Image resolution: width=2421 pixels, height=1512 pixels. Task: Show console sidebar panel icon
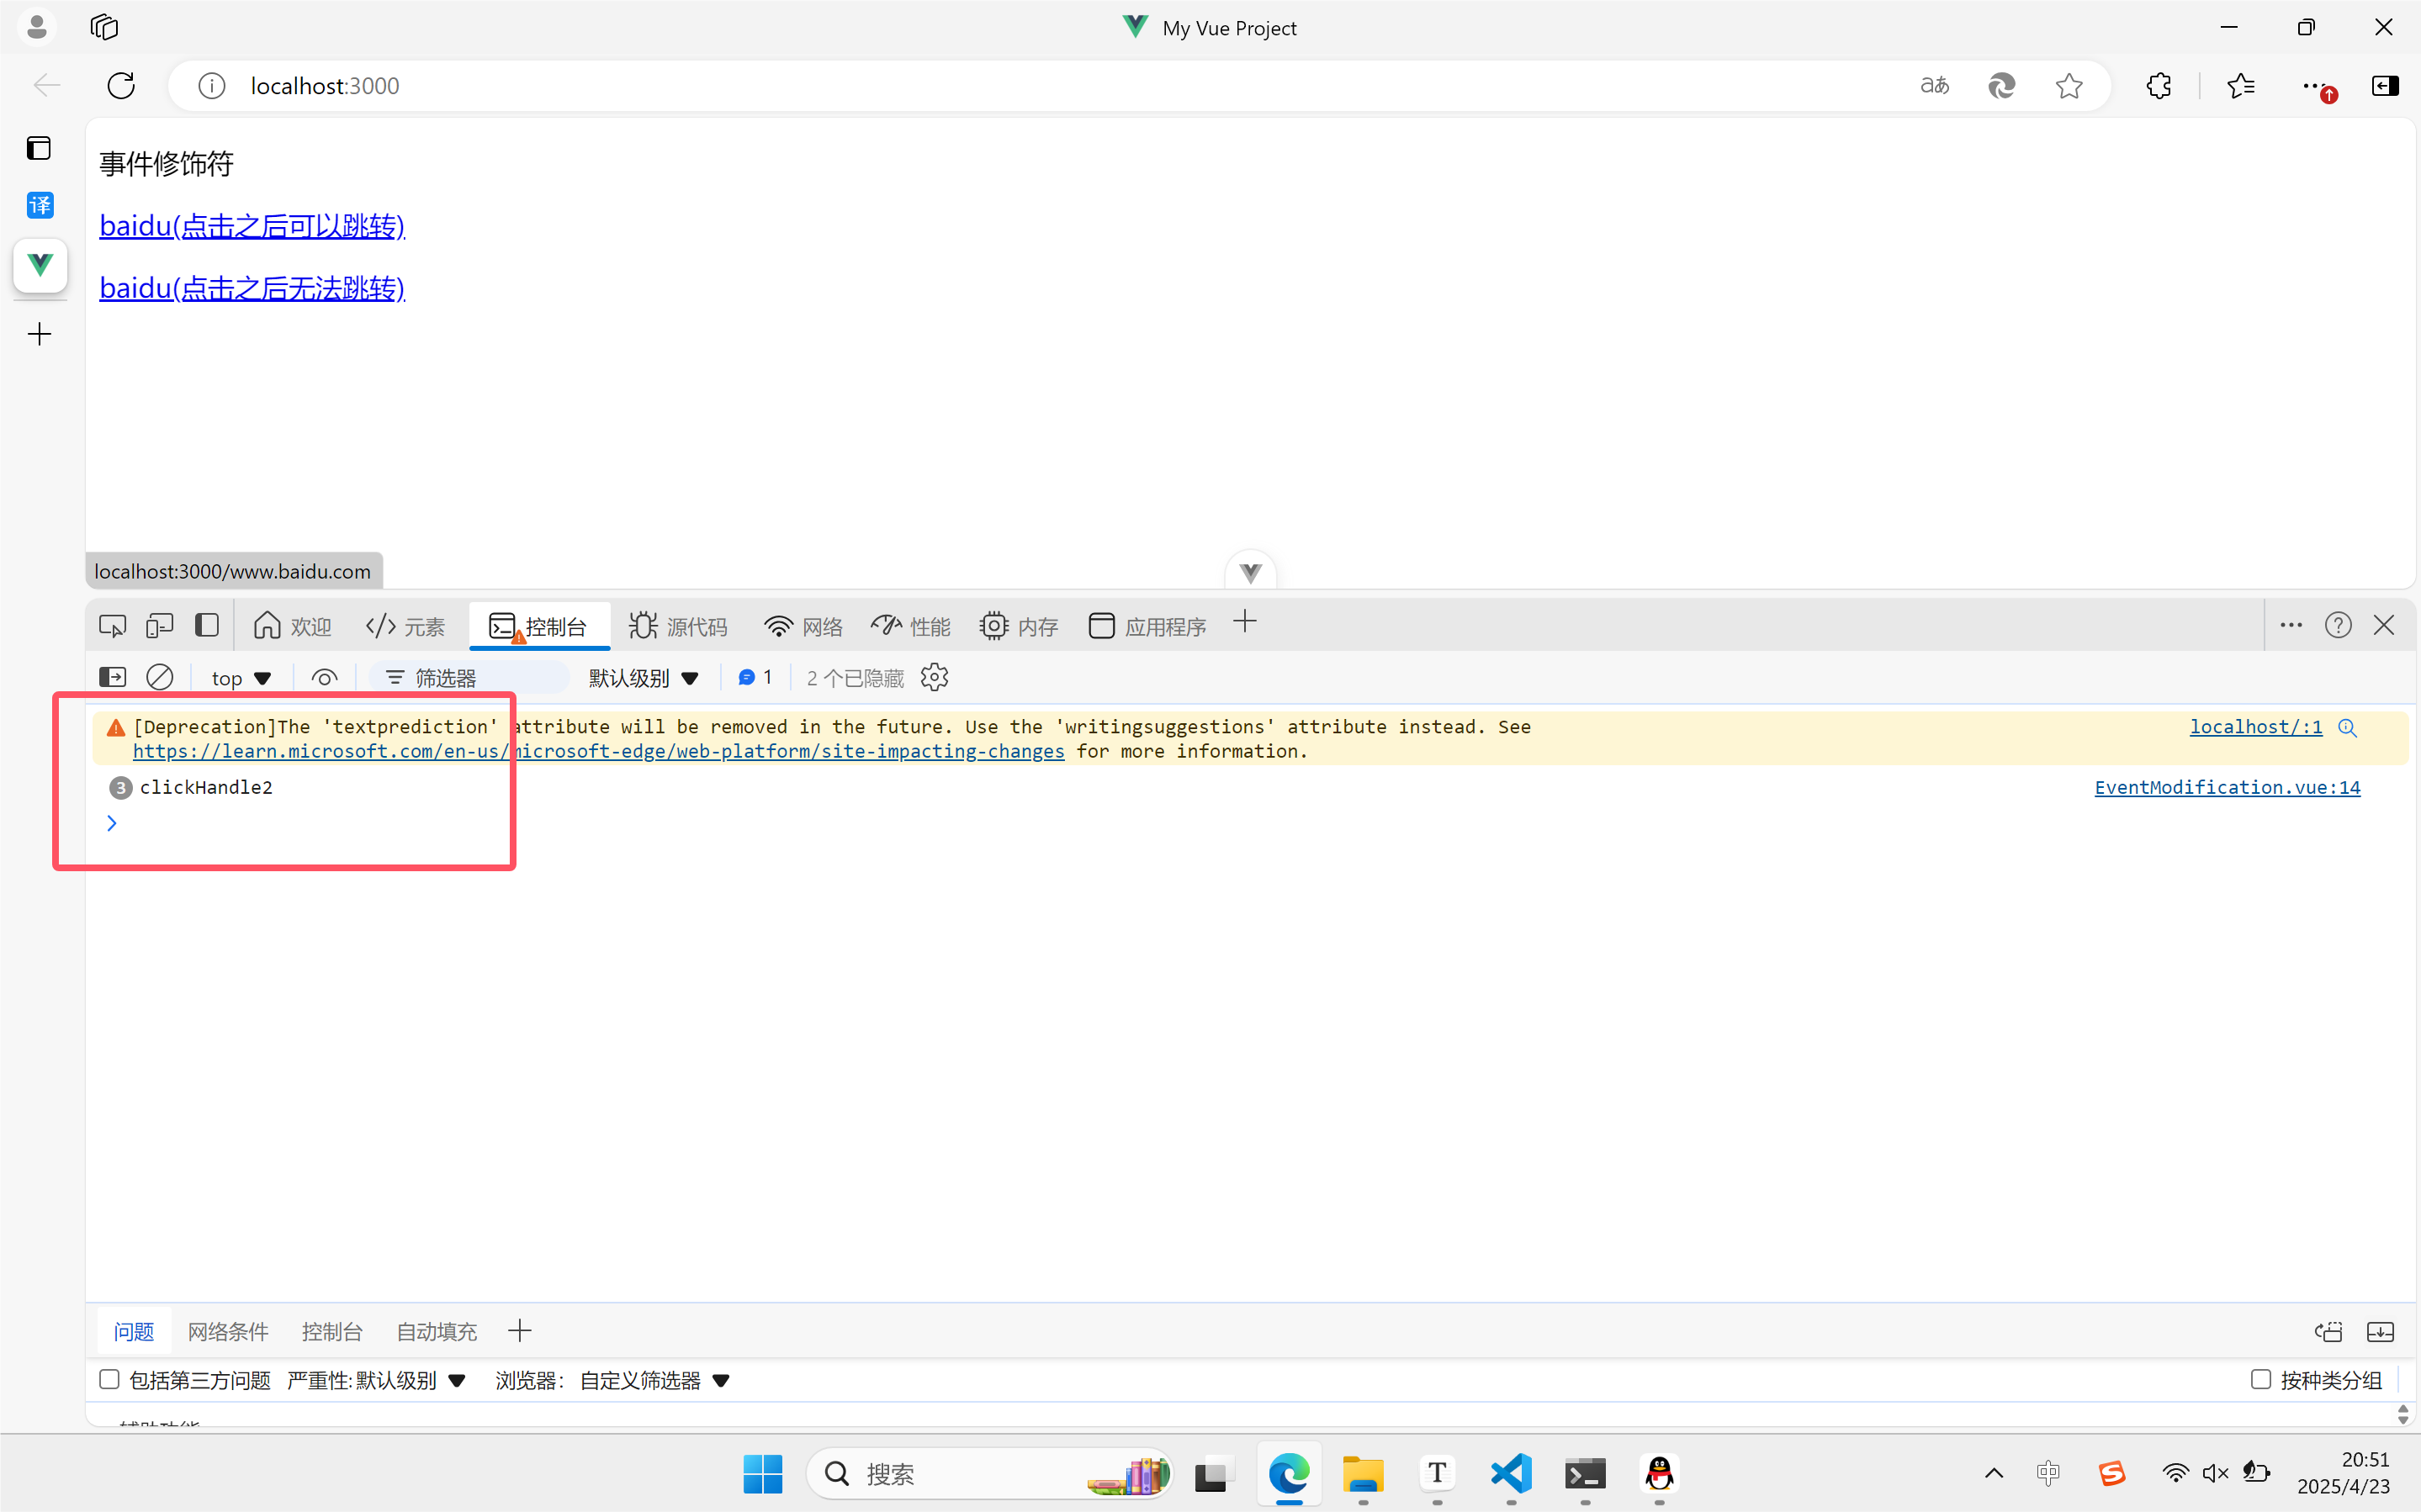pos(113,677)
